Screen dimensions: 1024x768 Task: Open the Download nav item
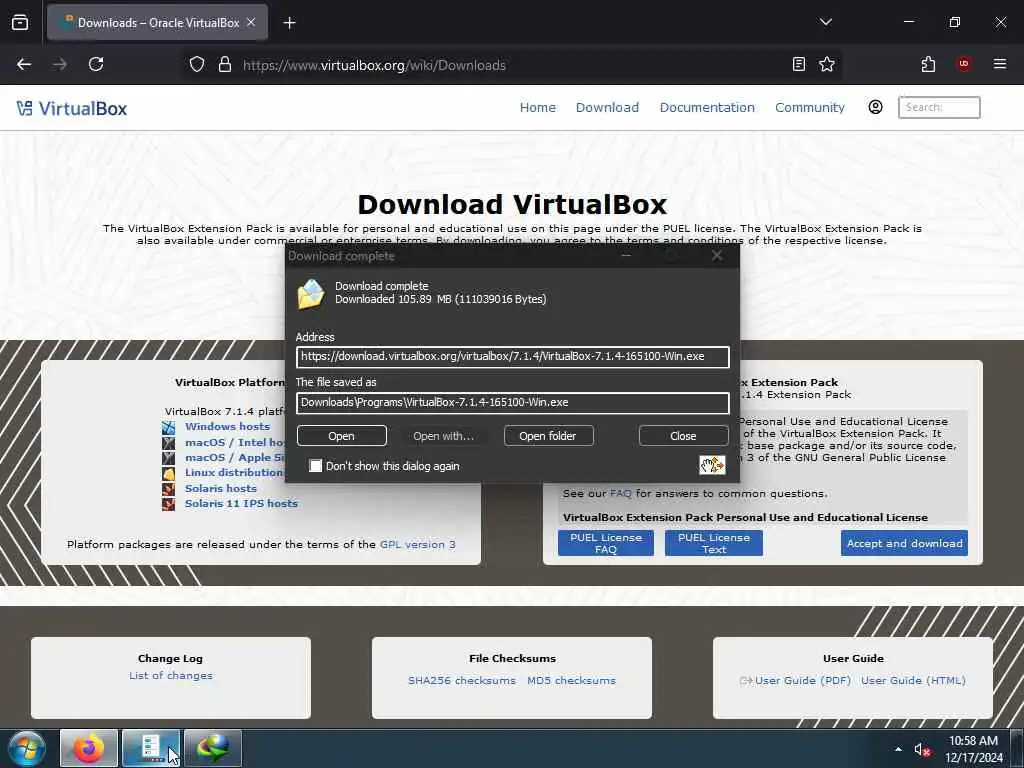click(x=607, y=107)
